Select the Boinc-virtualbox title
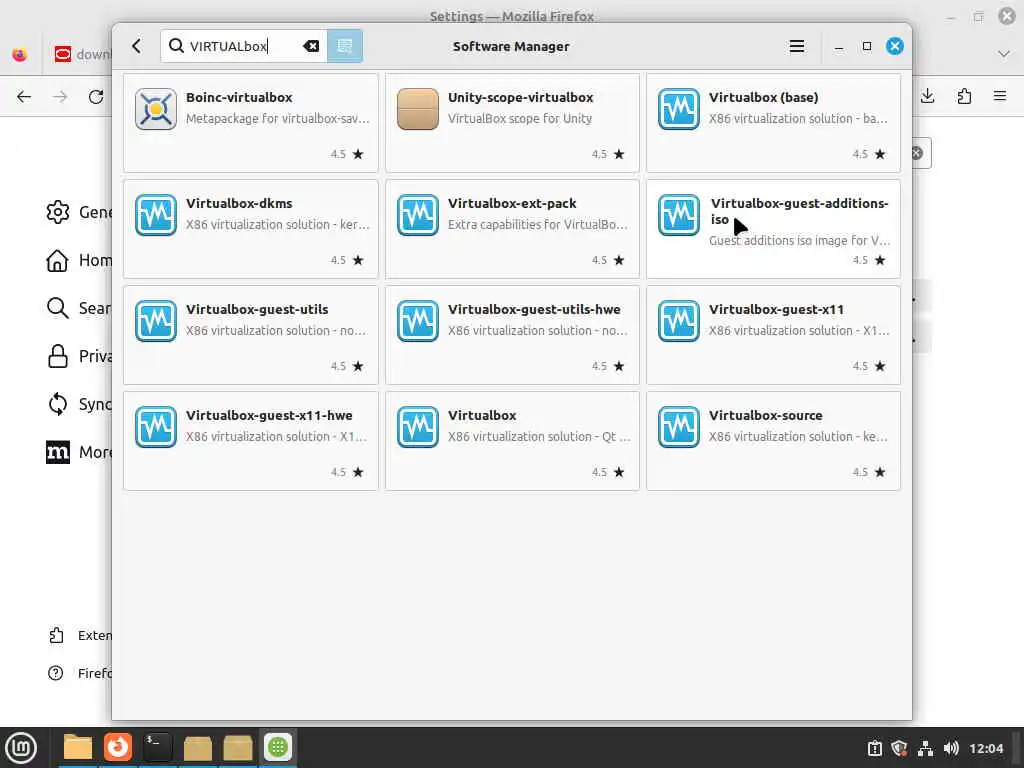This screenshot has height=768, width=1024. tap(239, 97)
